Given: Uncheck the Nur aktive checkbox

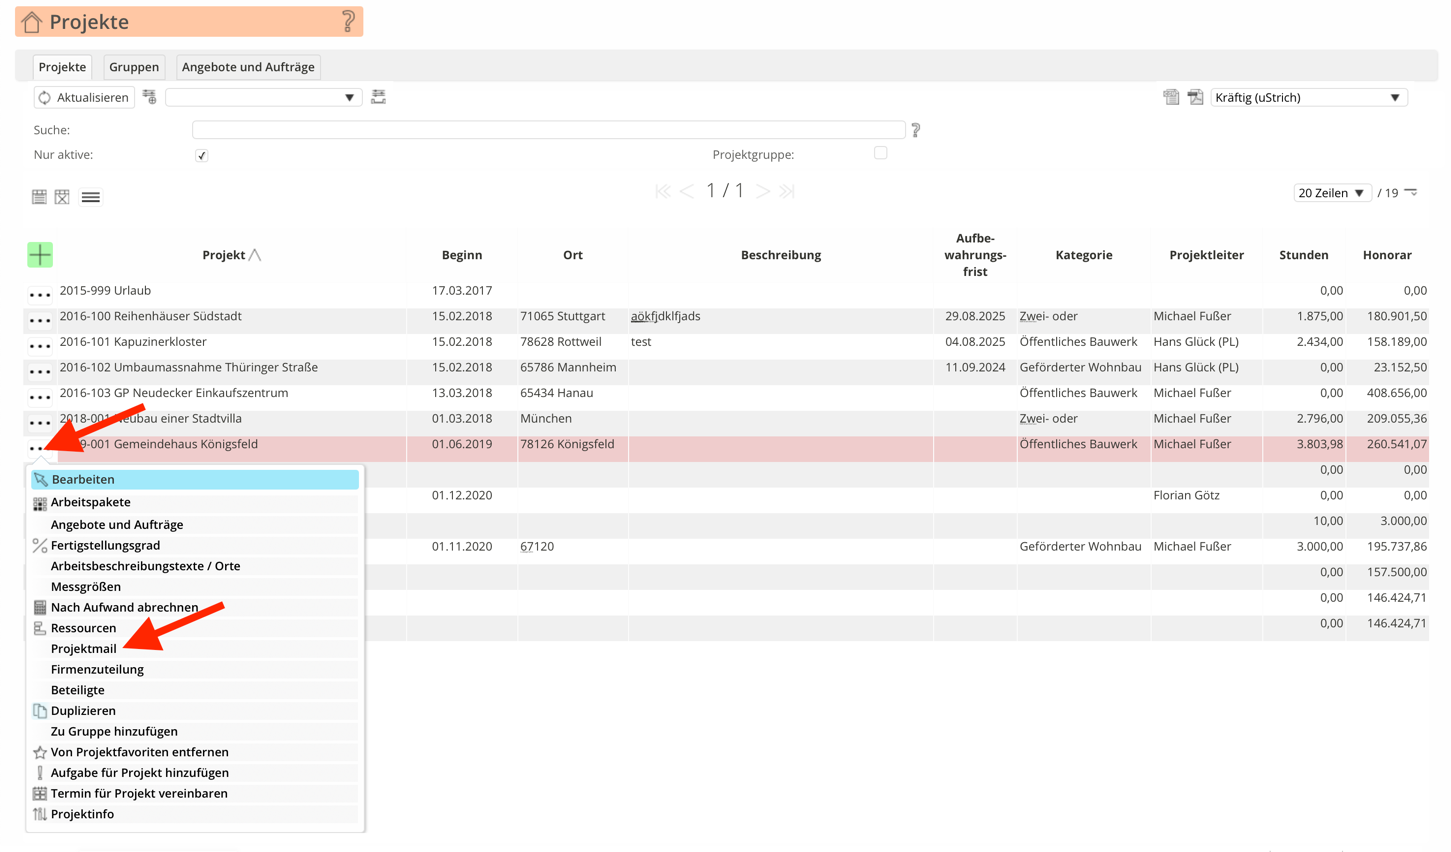Looking at the screenshot, I should point(201,156).
